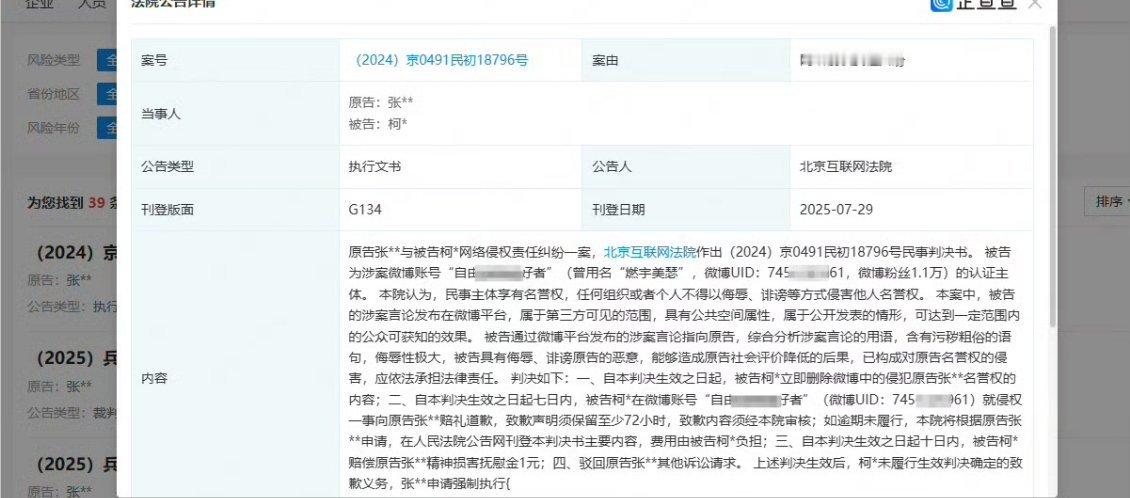Open the 排序 sort dropdown in background page
1130x498 pixels.
pyautogui.click(x=1108, y=202)
